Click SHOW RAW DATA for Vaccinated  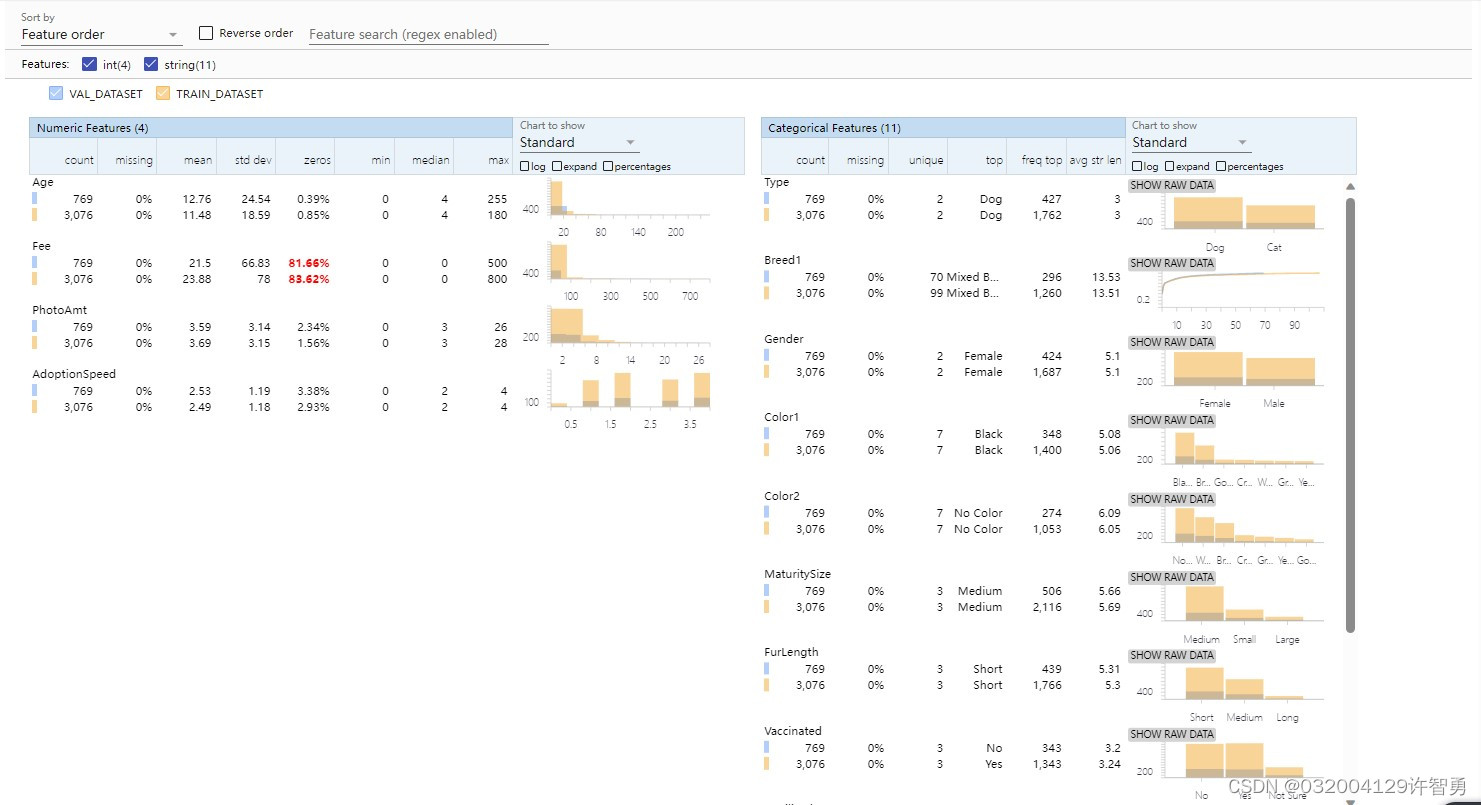click(x=1172, y=734)
